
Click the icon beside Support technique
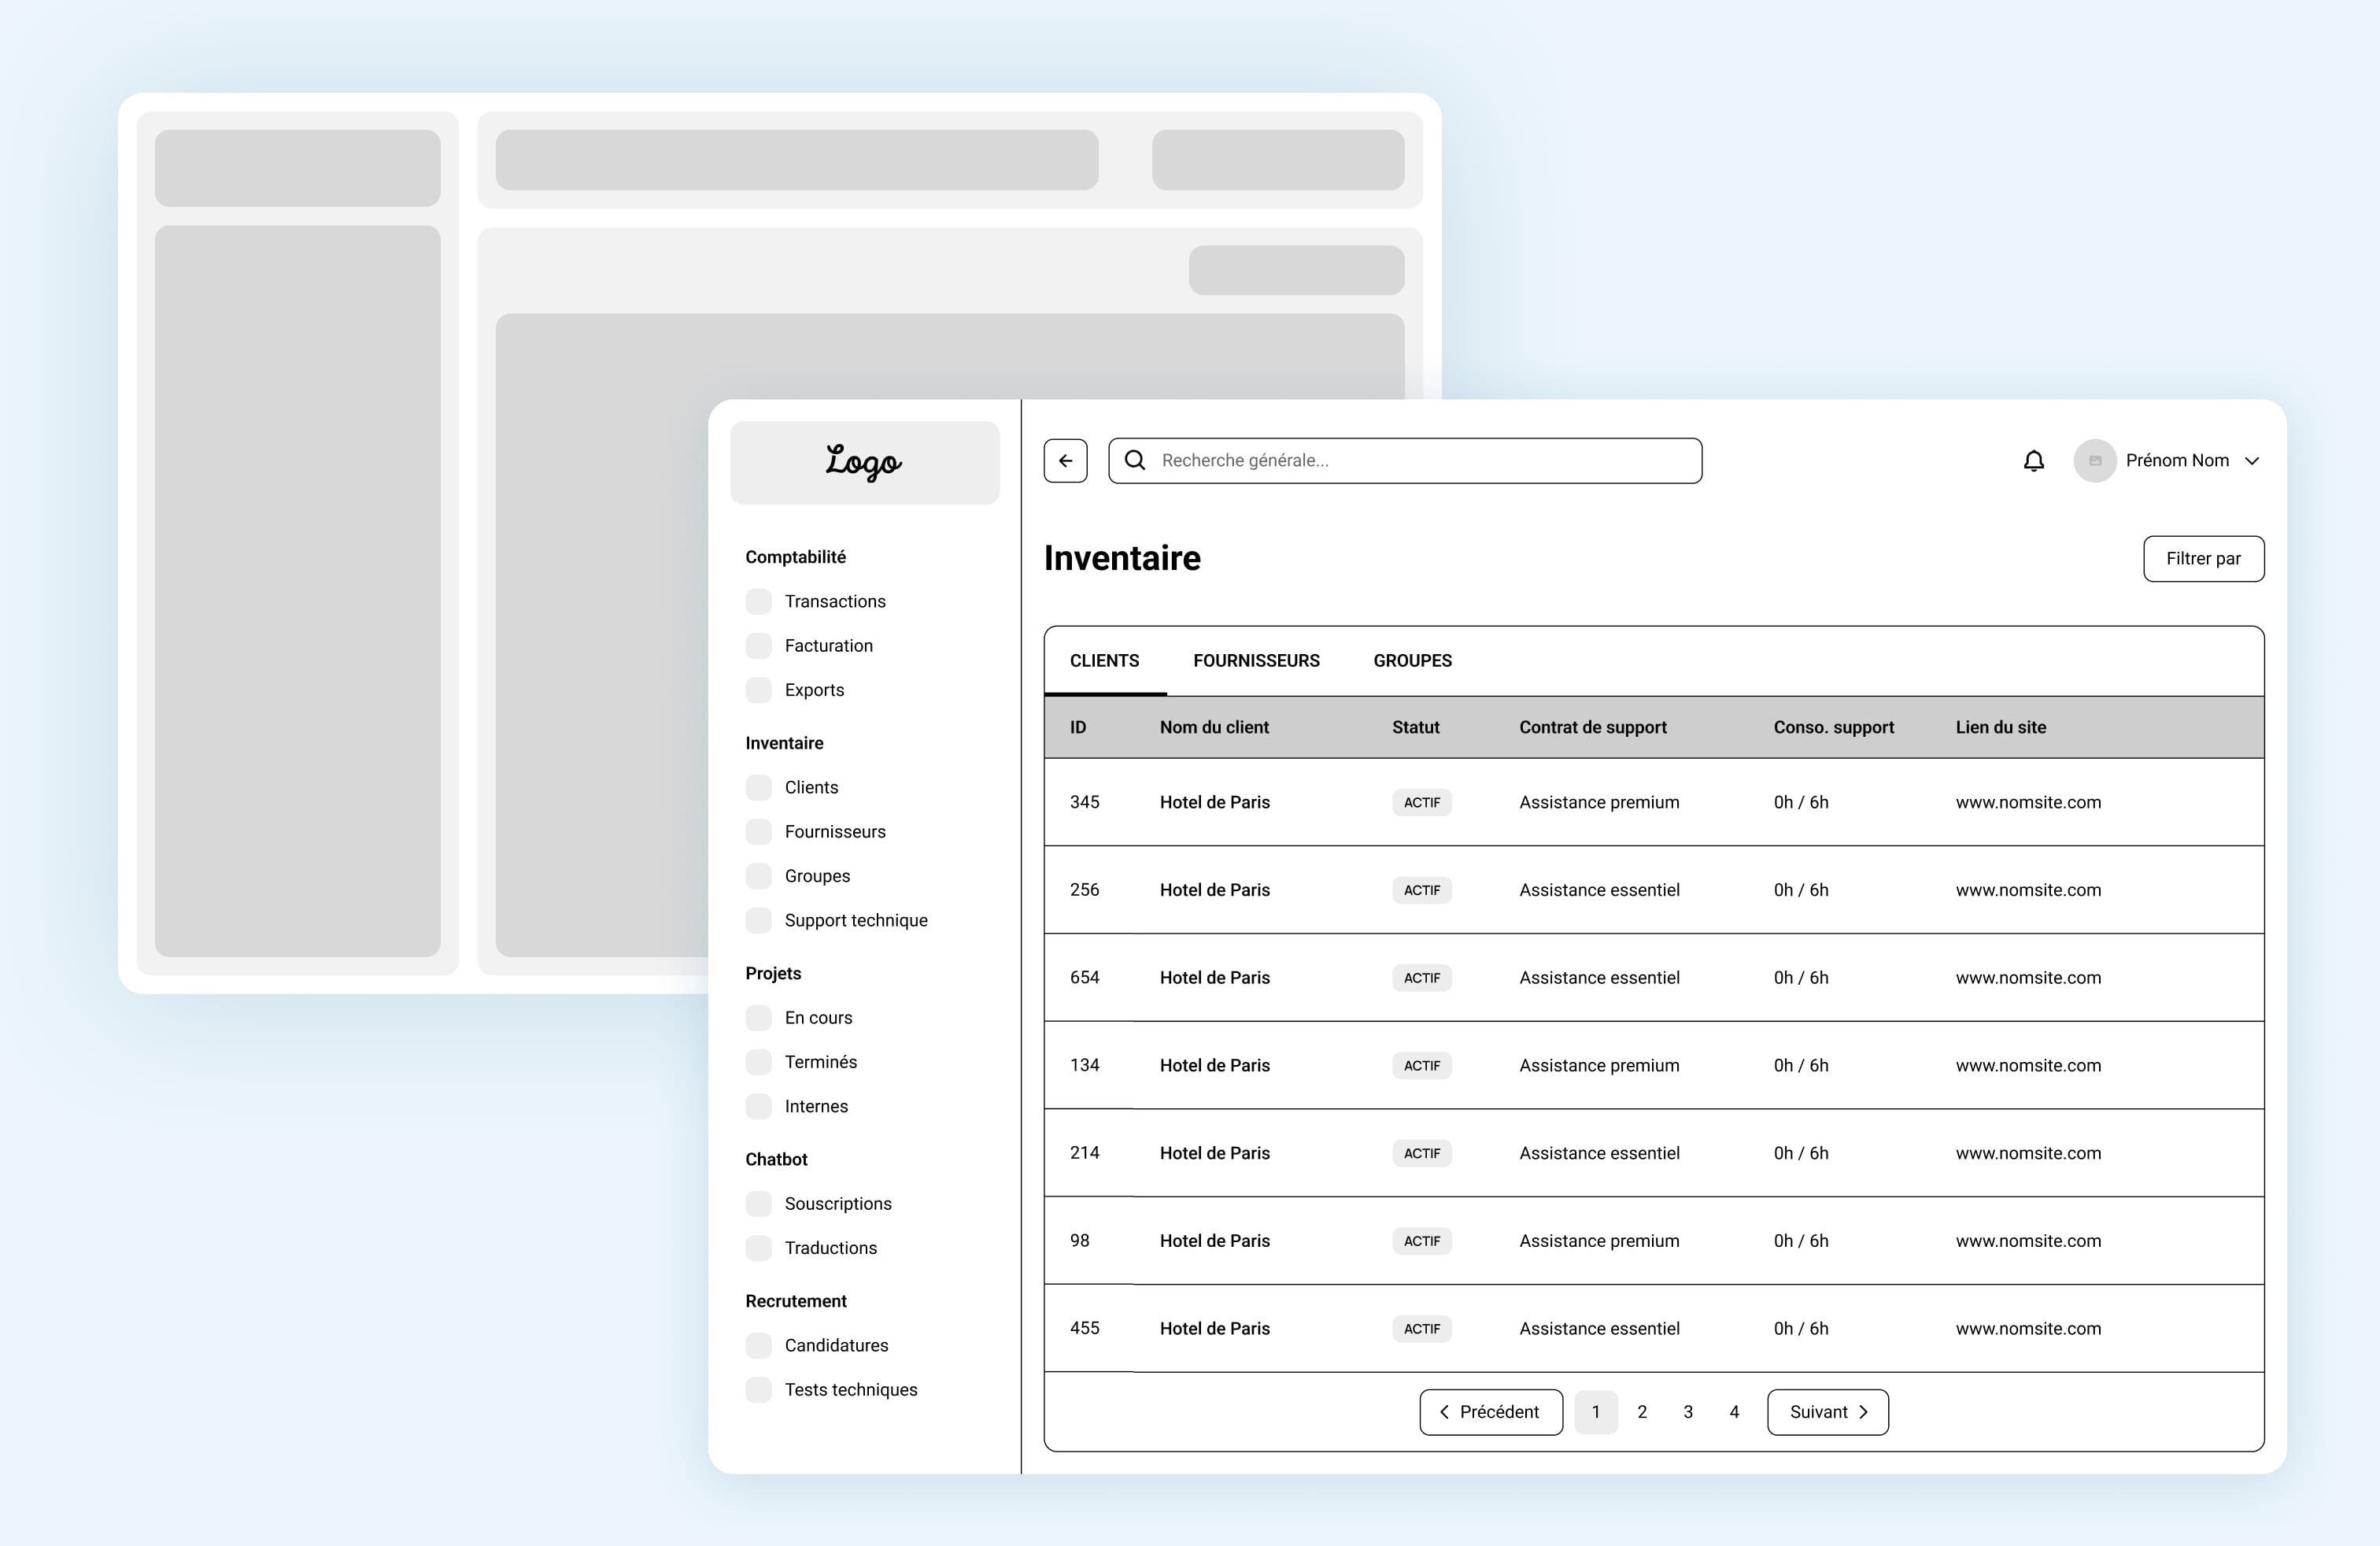[x=759, y=920]
